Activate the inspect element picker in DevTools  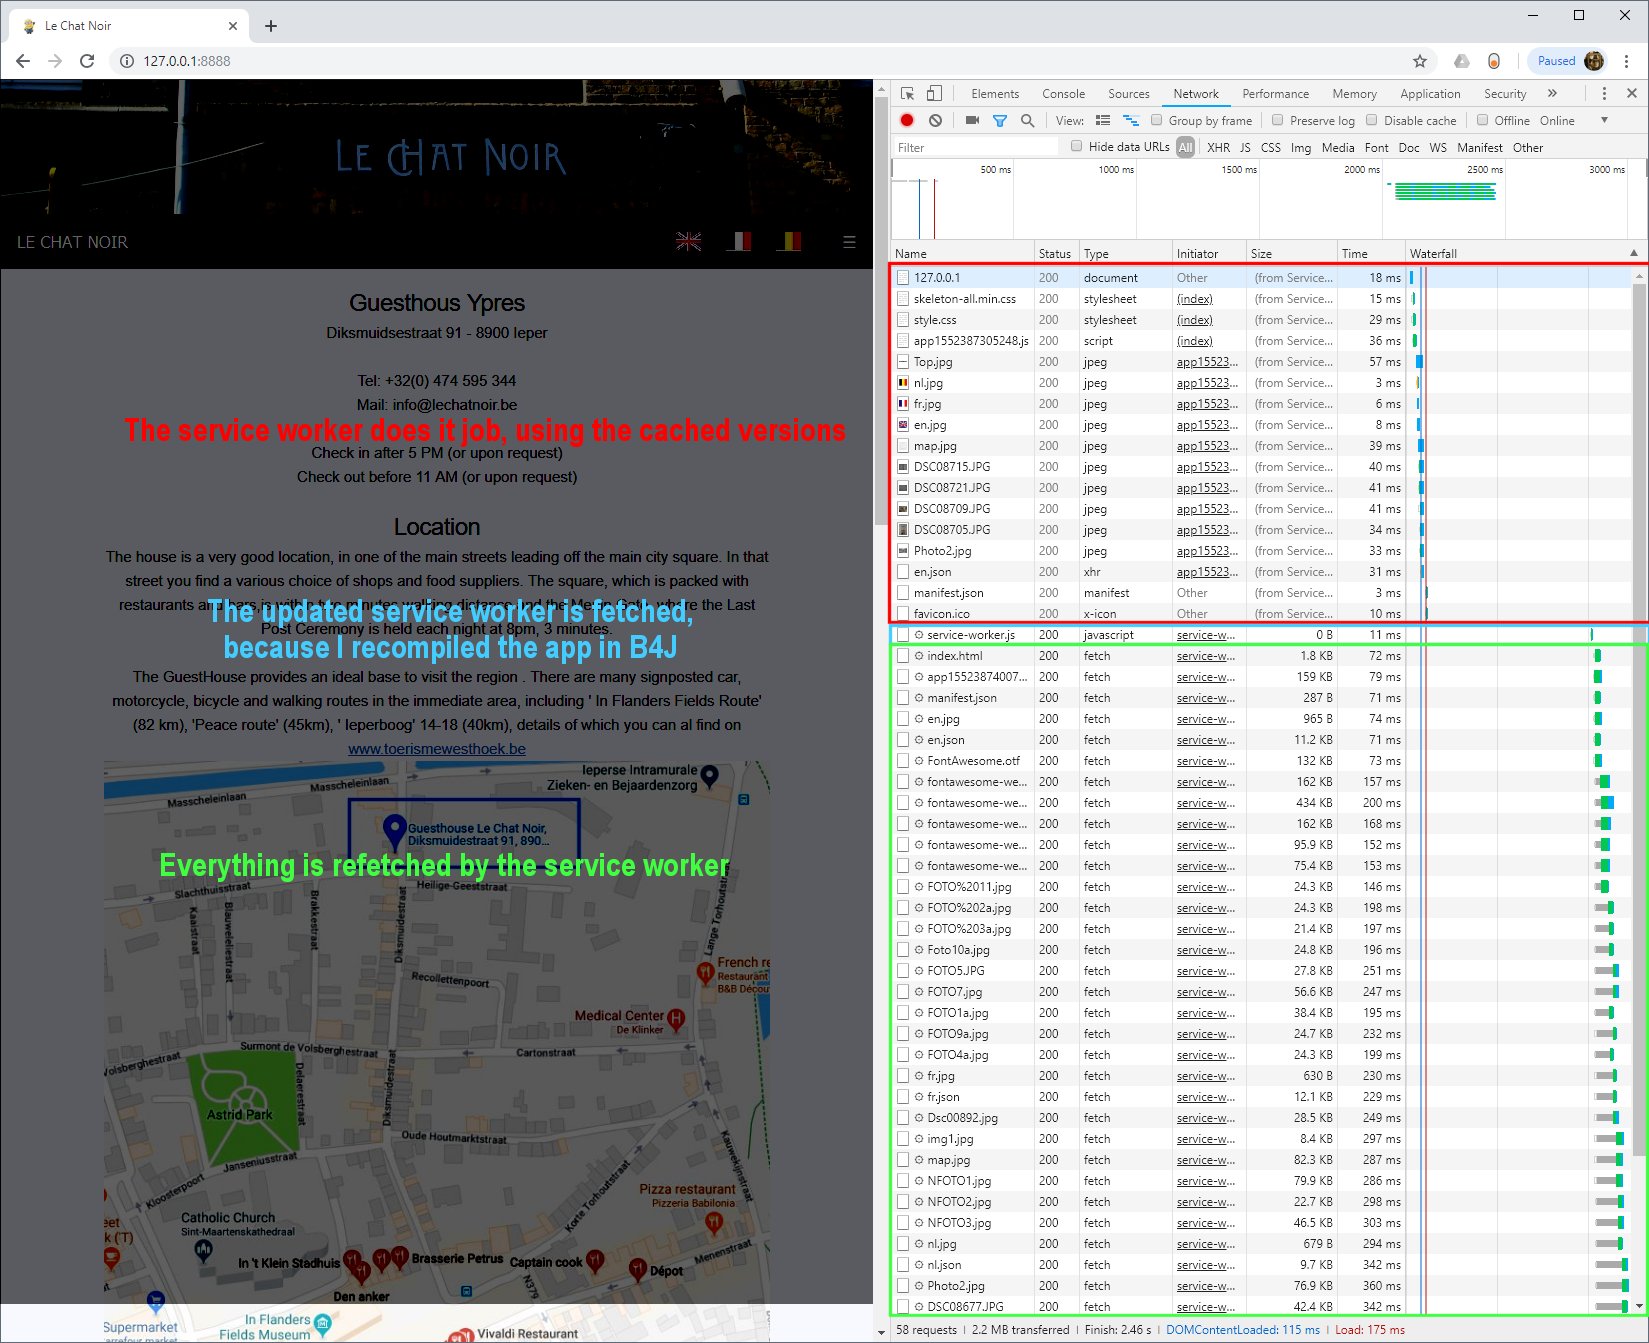point(908,93)
